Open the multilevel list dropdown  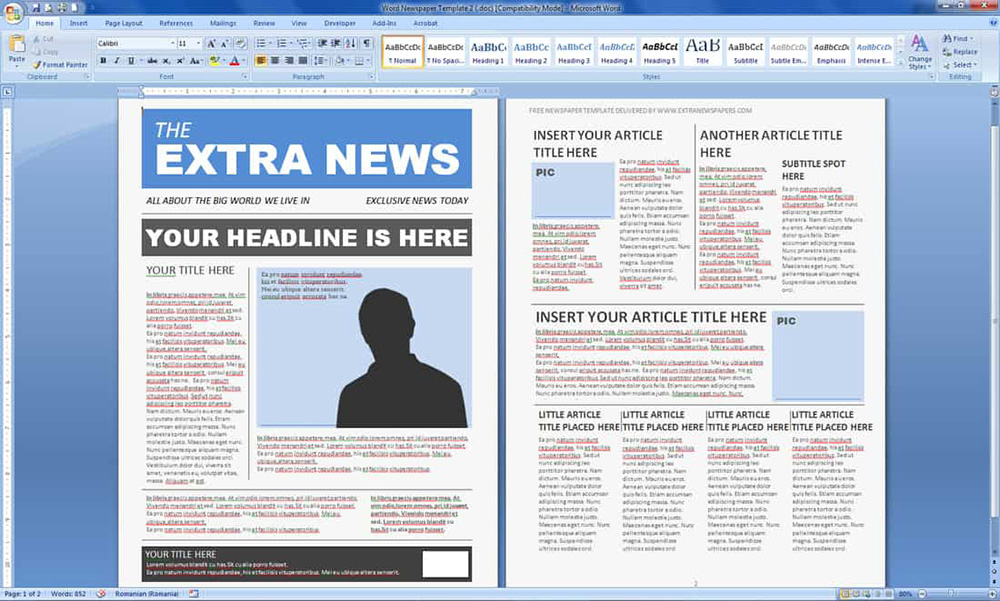[x=303, y=43]
